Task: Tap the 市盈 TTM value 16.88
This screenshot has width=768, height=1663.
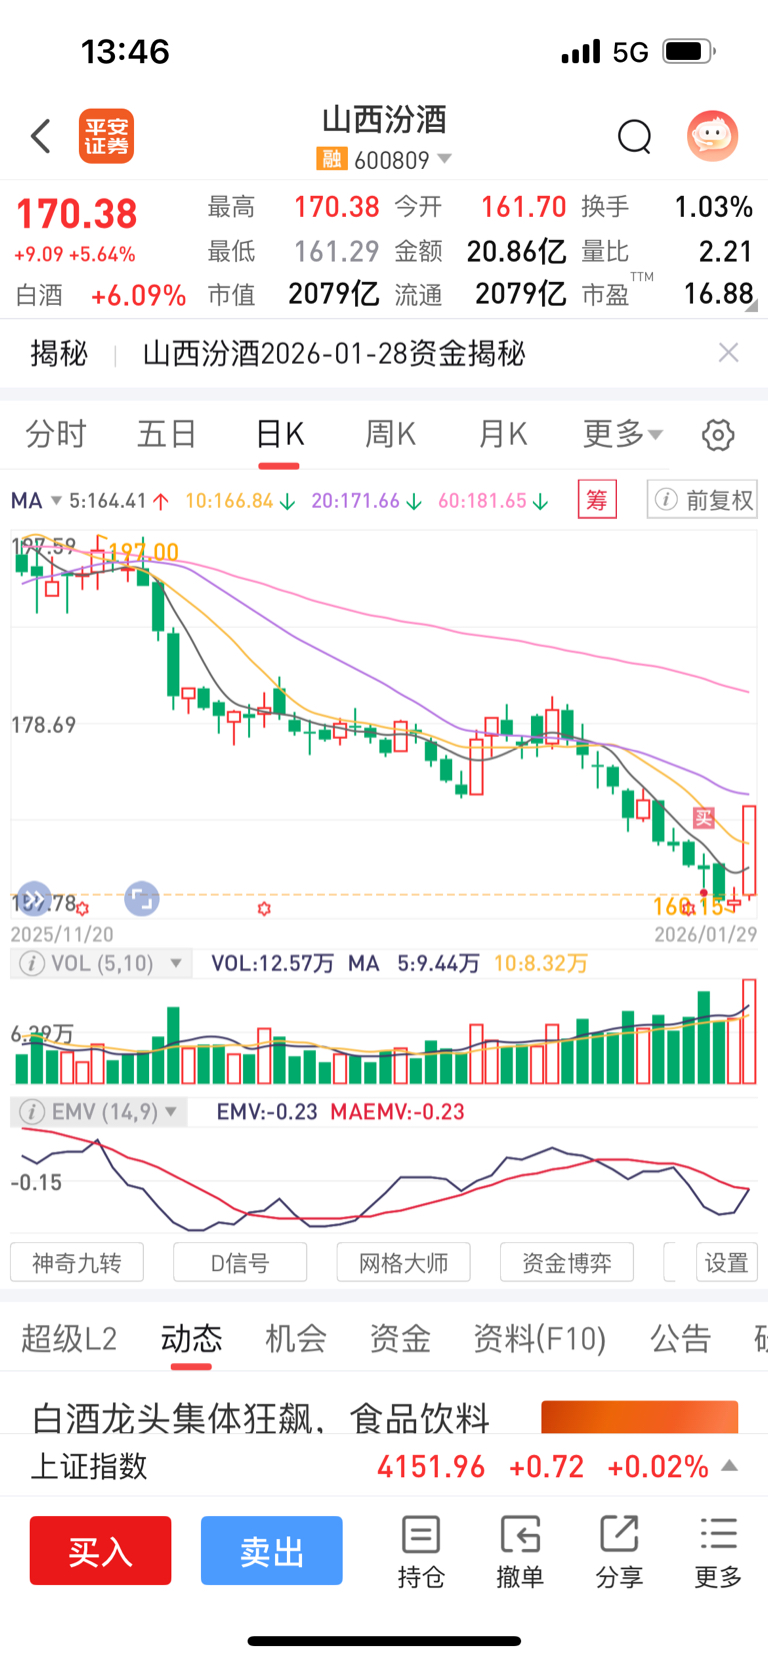Action: 718,293
